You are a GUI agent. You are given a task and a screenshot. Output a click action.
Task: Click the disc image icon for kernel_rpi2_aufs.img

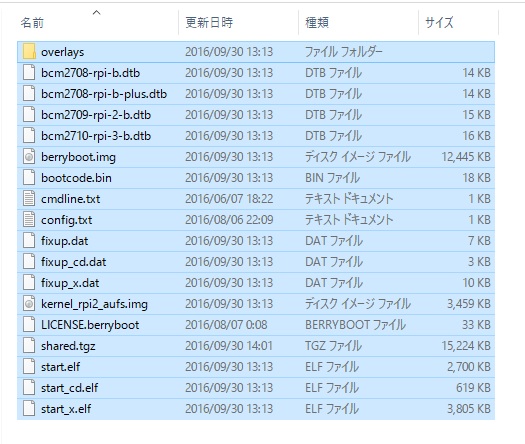[x=29, y=304]
